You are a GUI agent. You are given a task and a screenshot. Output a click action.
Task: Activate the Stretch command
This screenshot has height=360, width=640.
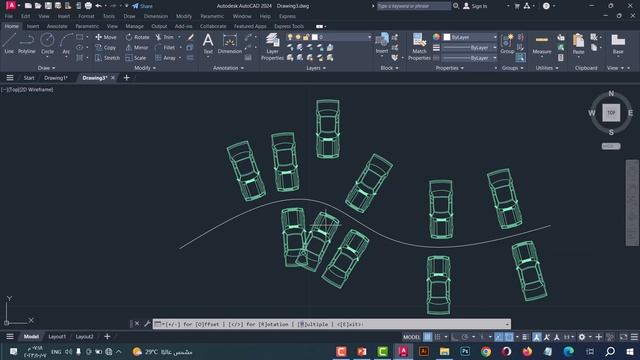click(x=107, y=58)
